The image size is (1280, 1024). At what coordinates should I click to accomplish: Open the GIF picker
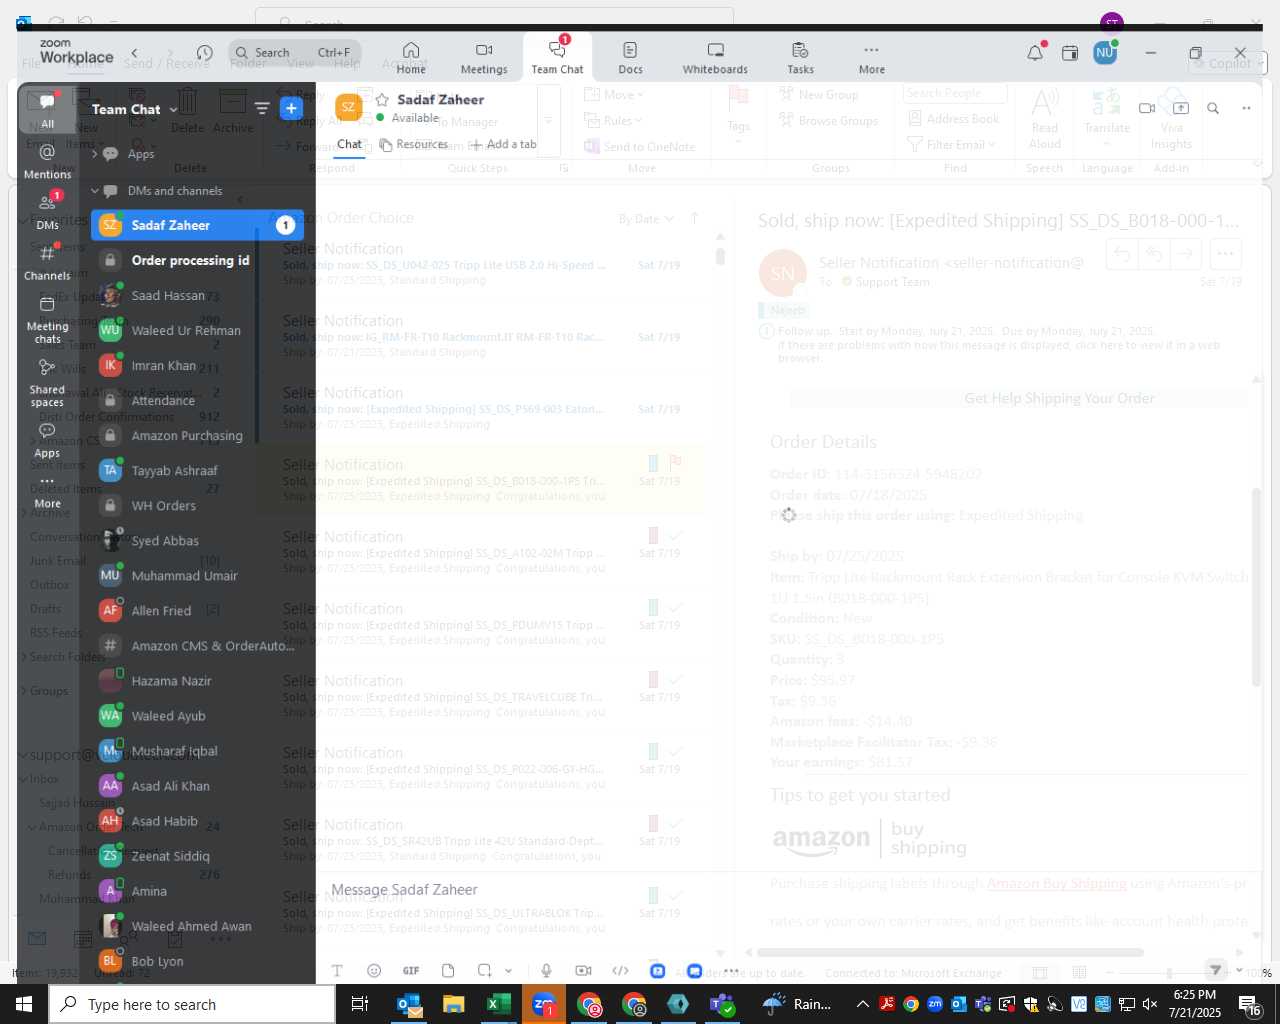point(411,970)
